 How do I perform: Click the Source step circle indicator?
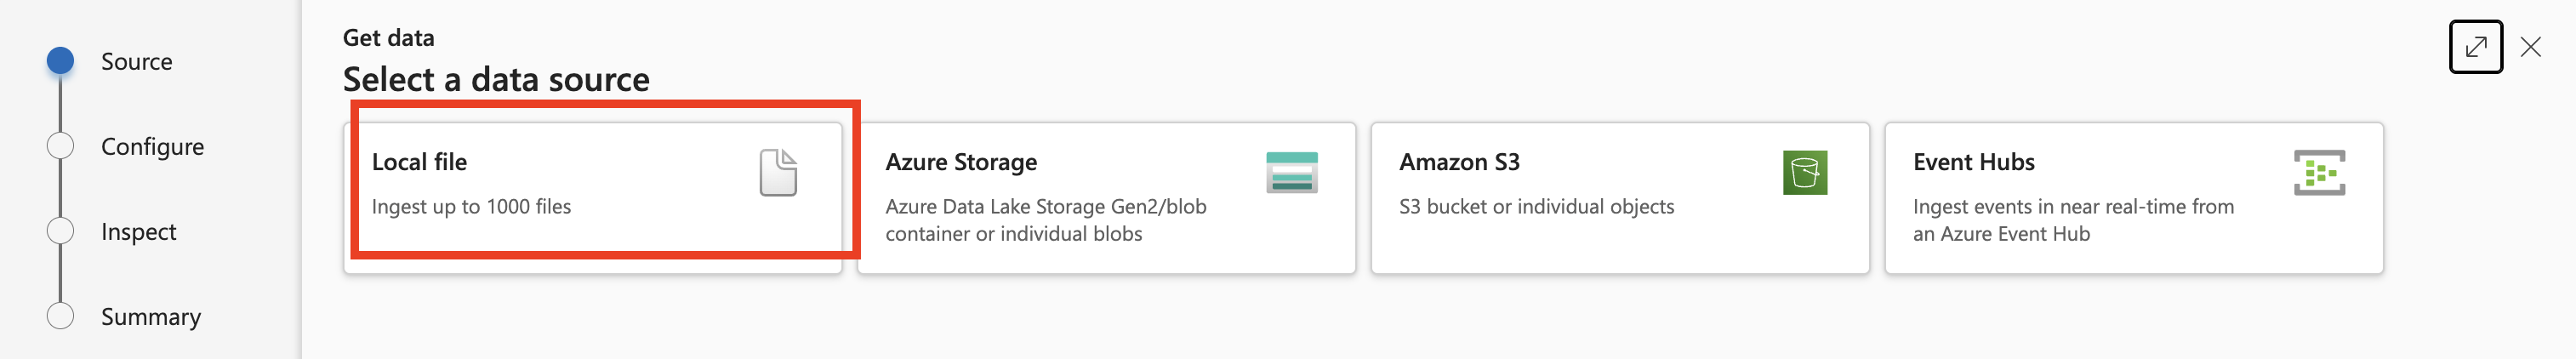pos(60,61)
